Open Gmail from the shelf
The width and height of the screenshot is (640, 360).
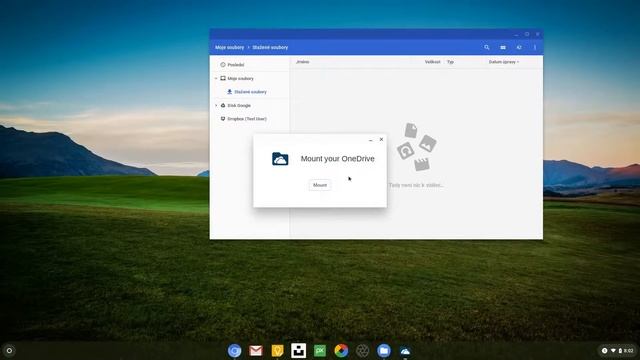pyautogui.click(x=256, y=350)
